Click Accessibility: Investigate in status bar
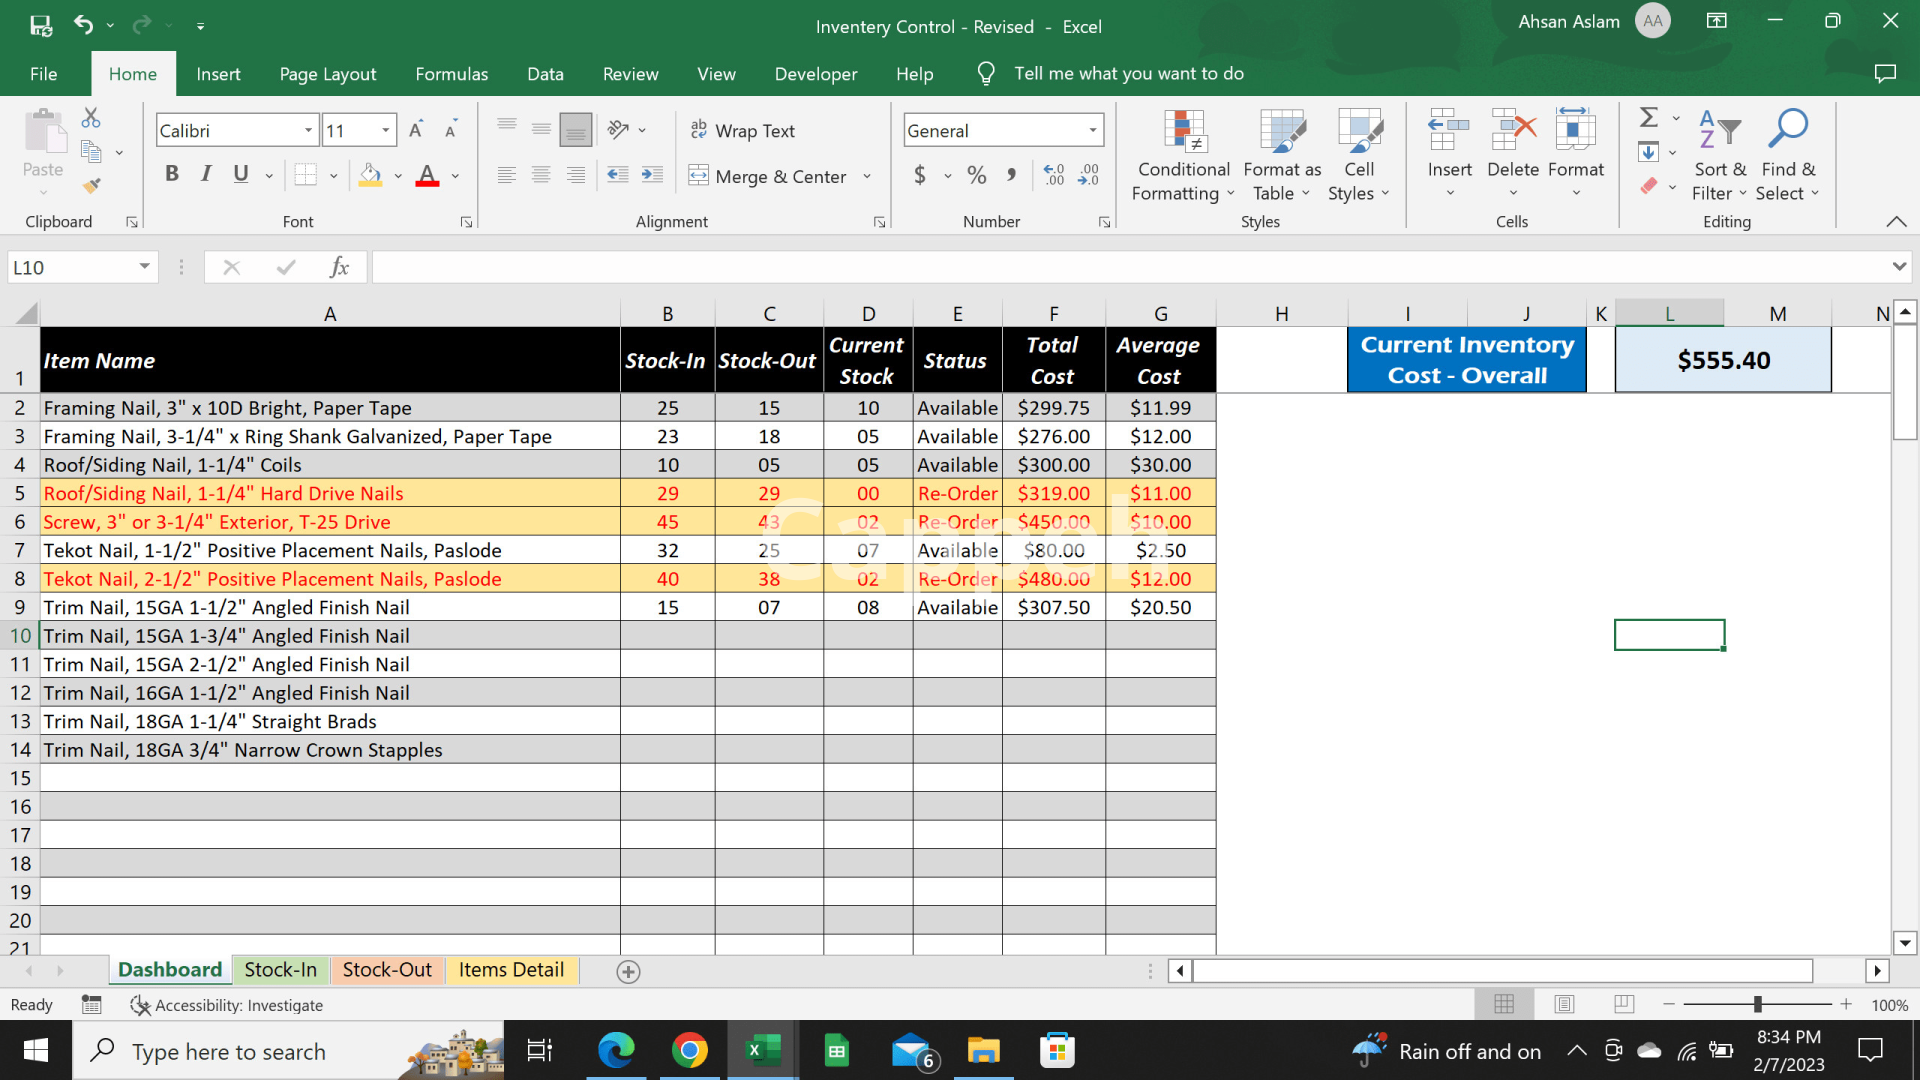Screen dimensions: 1920x1080 [x=228, y=1005]
